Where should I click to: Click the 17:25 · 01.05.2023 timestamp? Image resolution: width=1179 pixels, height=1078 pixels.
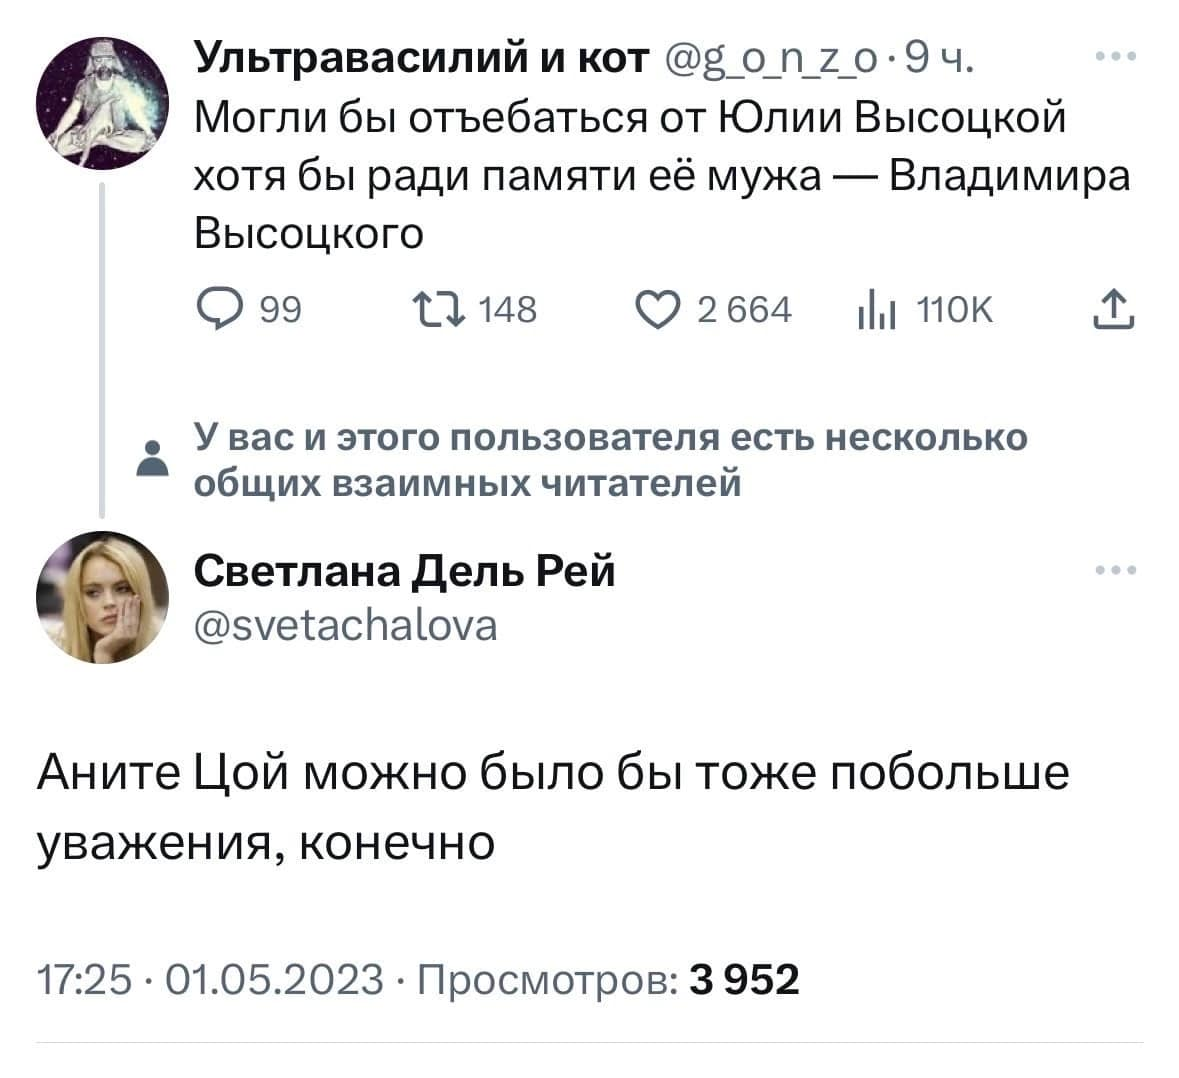(209, 978)
